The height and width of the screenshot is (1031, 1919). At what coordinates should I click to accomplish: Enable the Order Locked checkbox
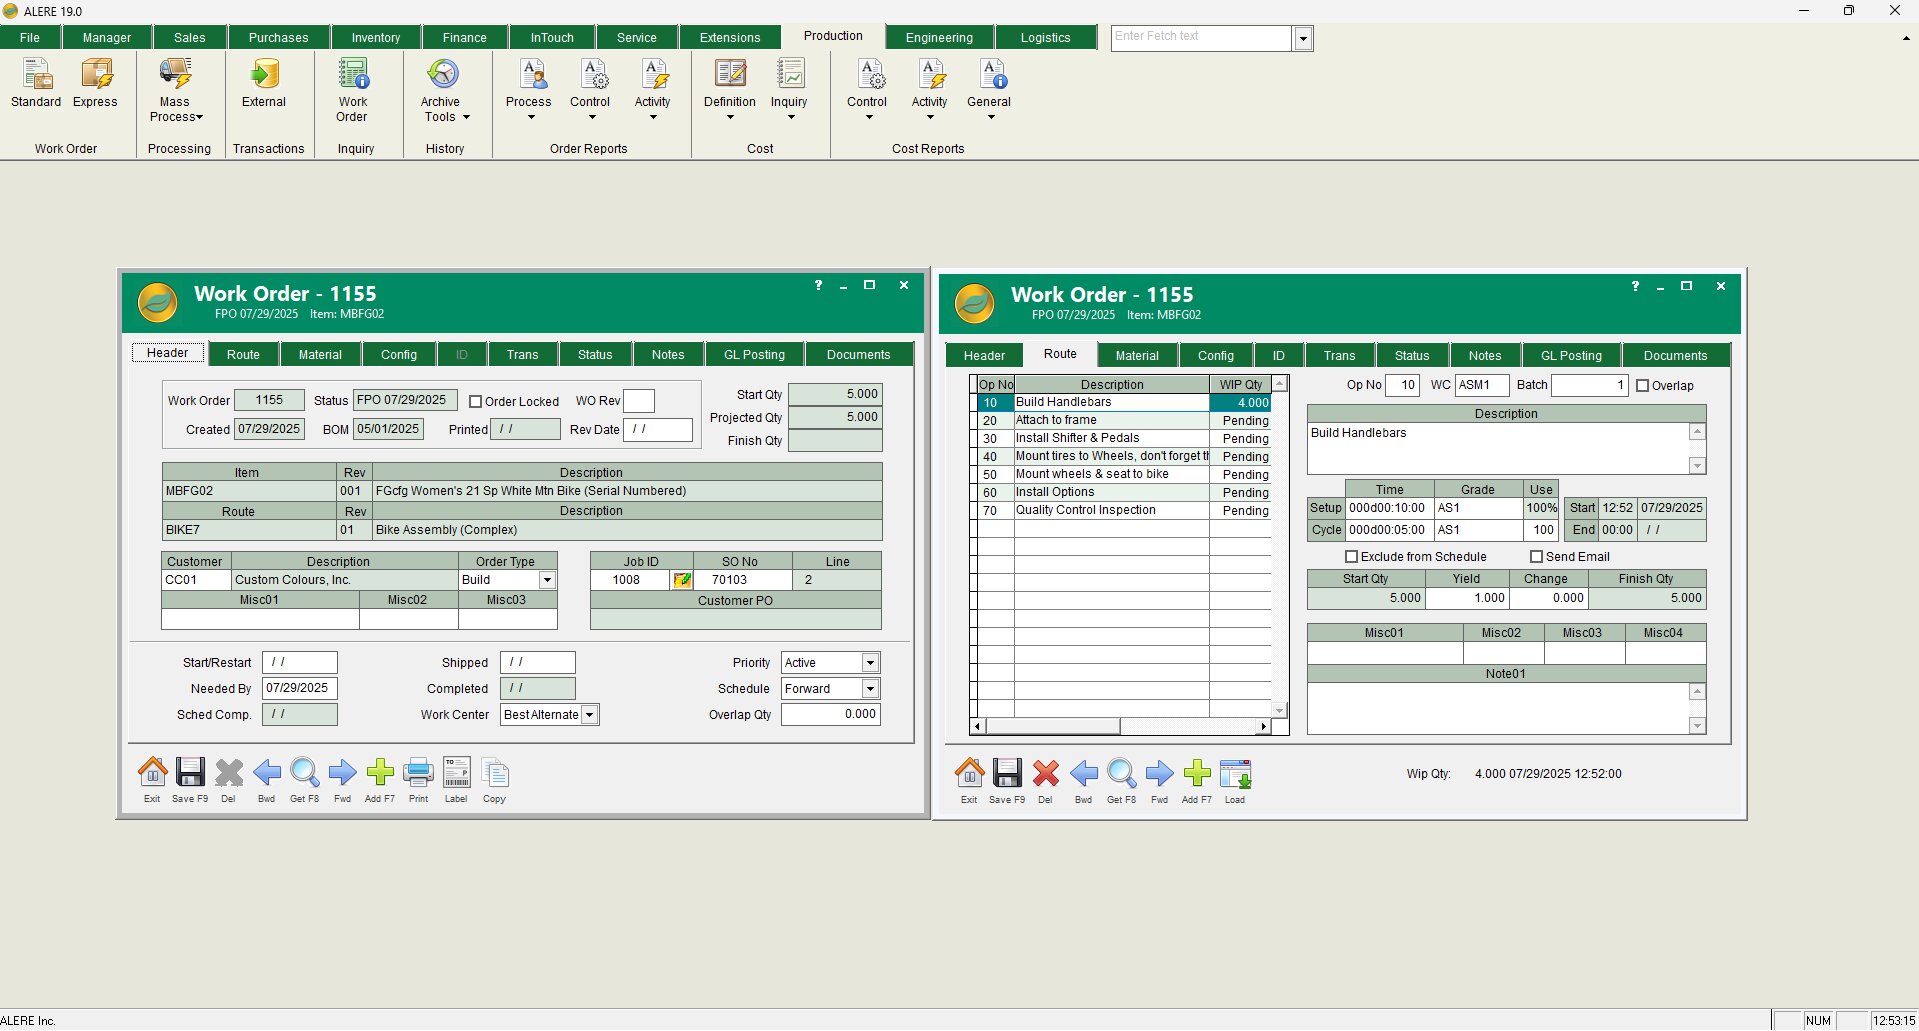tap(476, 402)
